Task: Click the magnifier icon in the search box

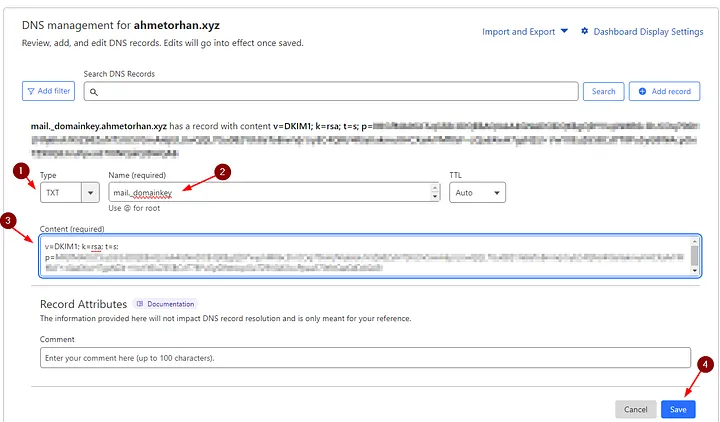Action: [93, 92]
